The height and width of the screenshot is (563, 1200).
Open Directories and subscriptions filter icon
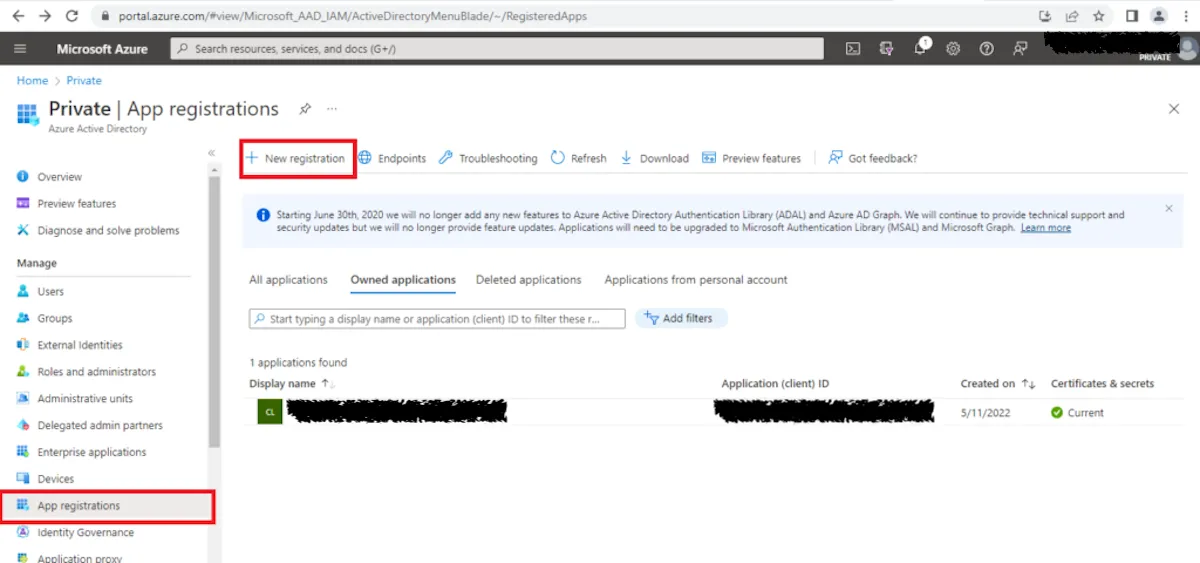point(886,48)
